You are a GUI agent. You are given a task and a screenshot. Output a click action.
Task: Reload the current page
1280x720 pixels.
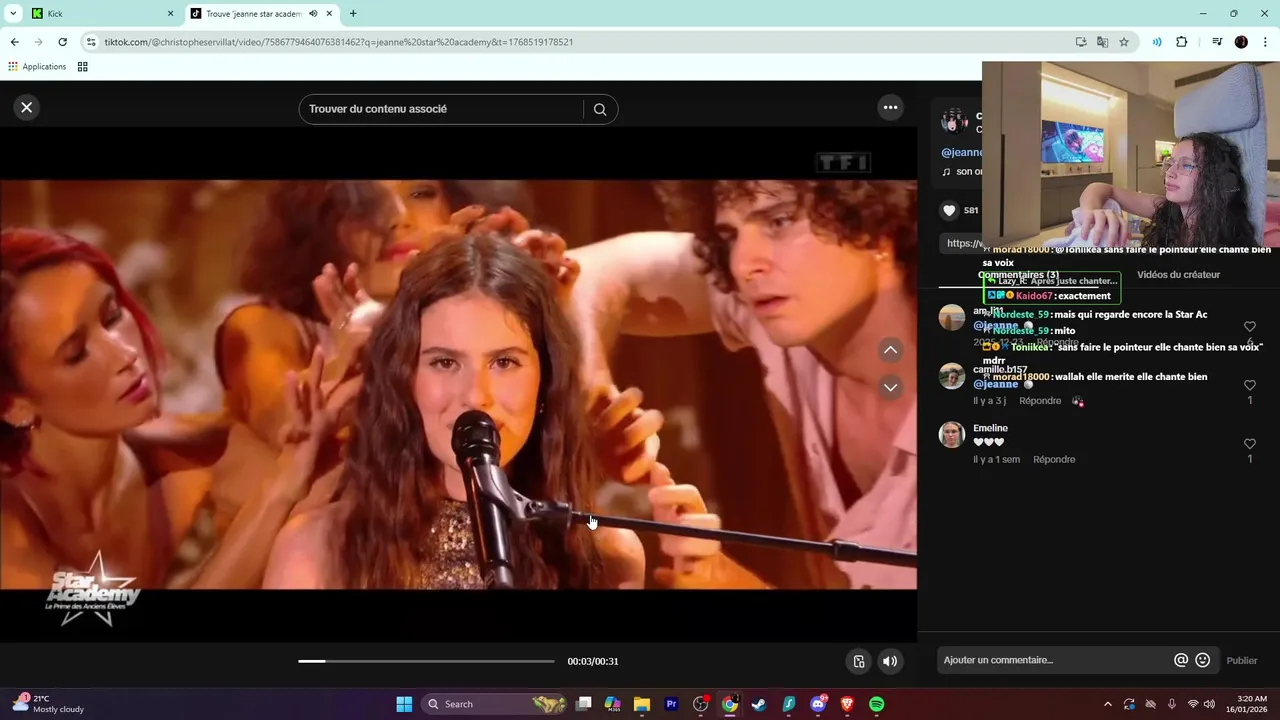point(62,42)
